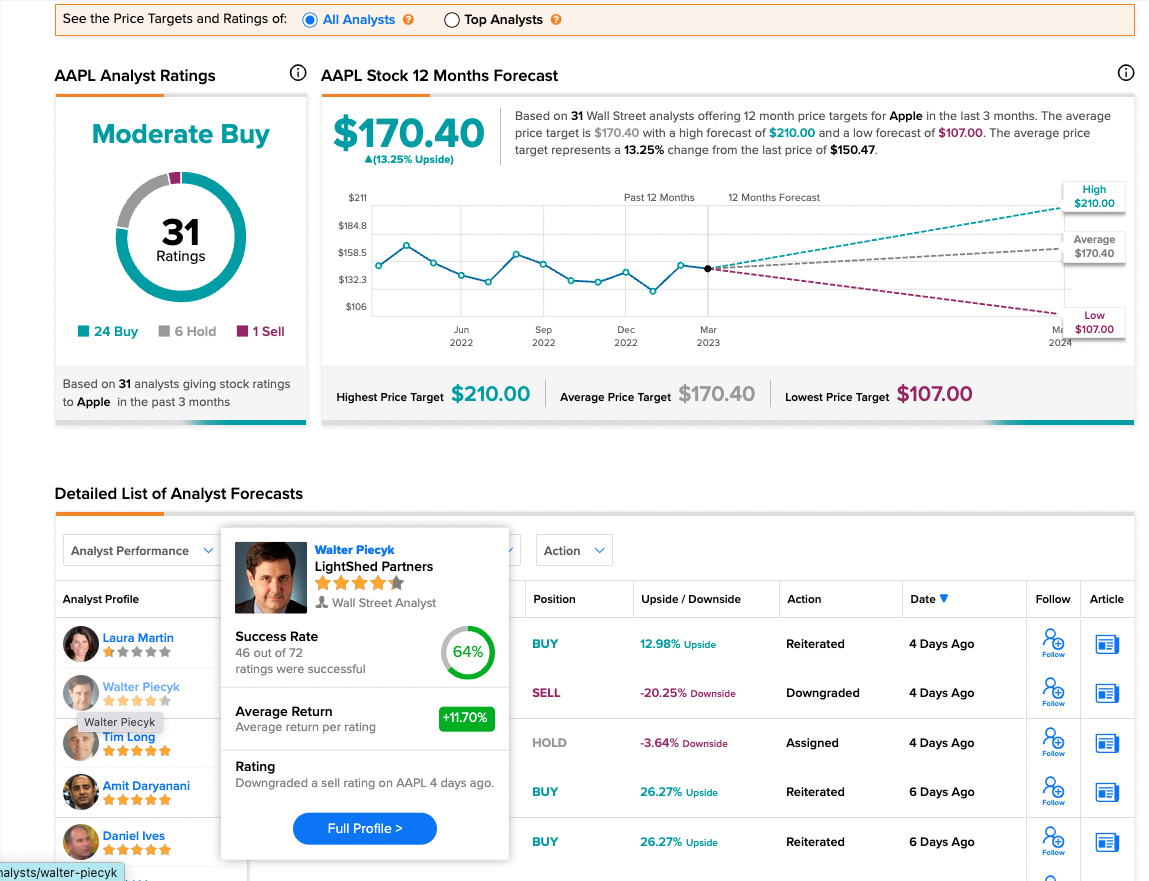Click the High $210.00 forecast label
The image size is (1149, 881).
[1094, 196]
